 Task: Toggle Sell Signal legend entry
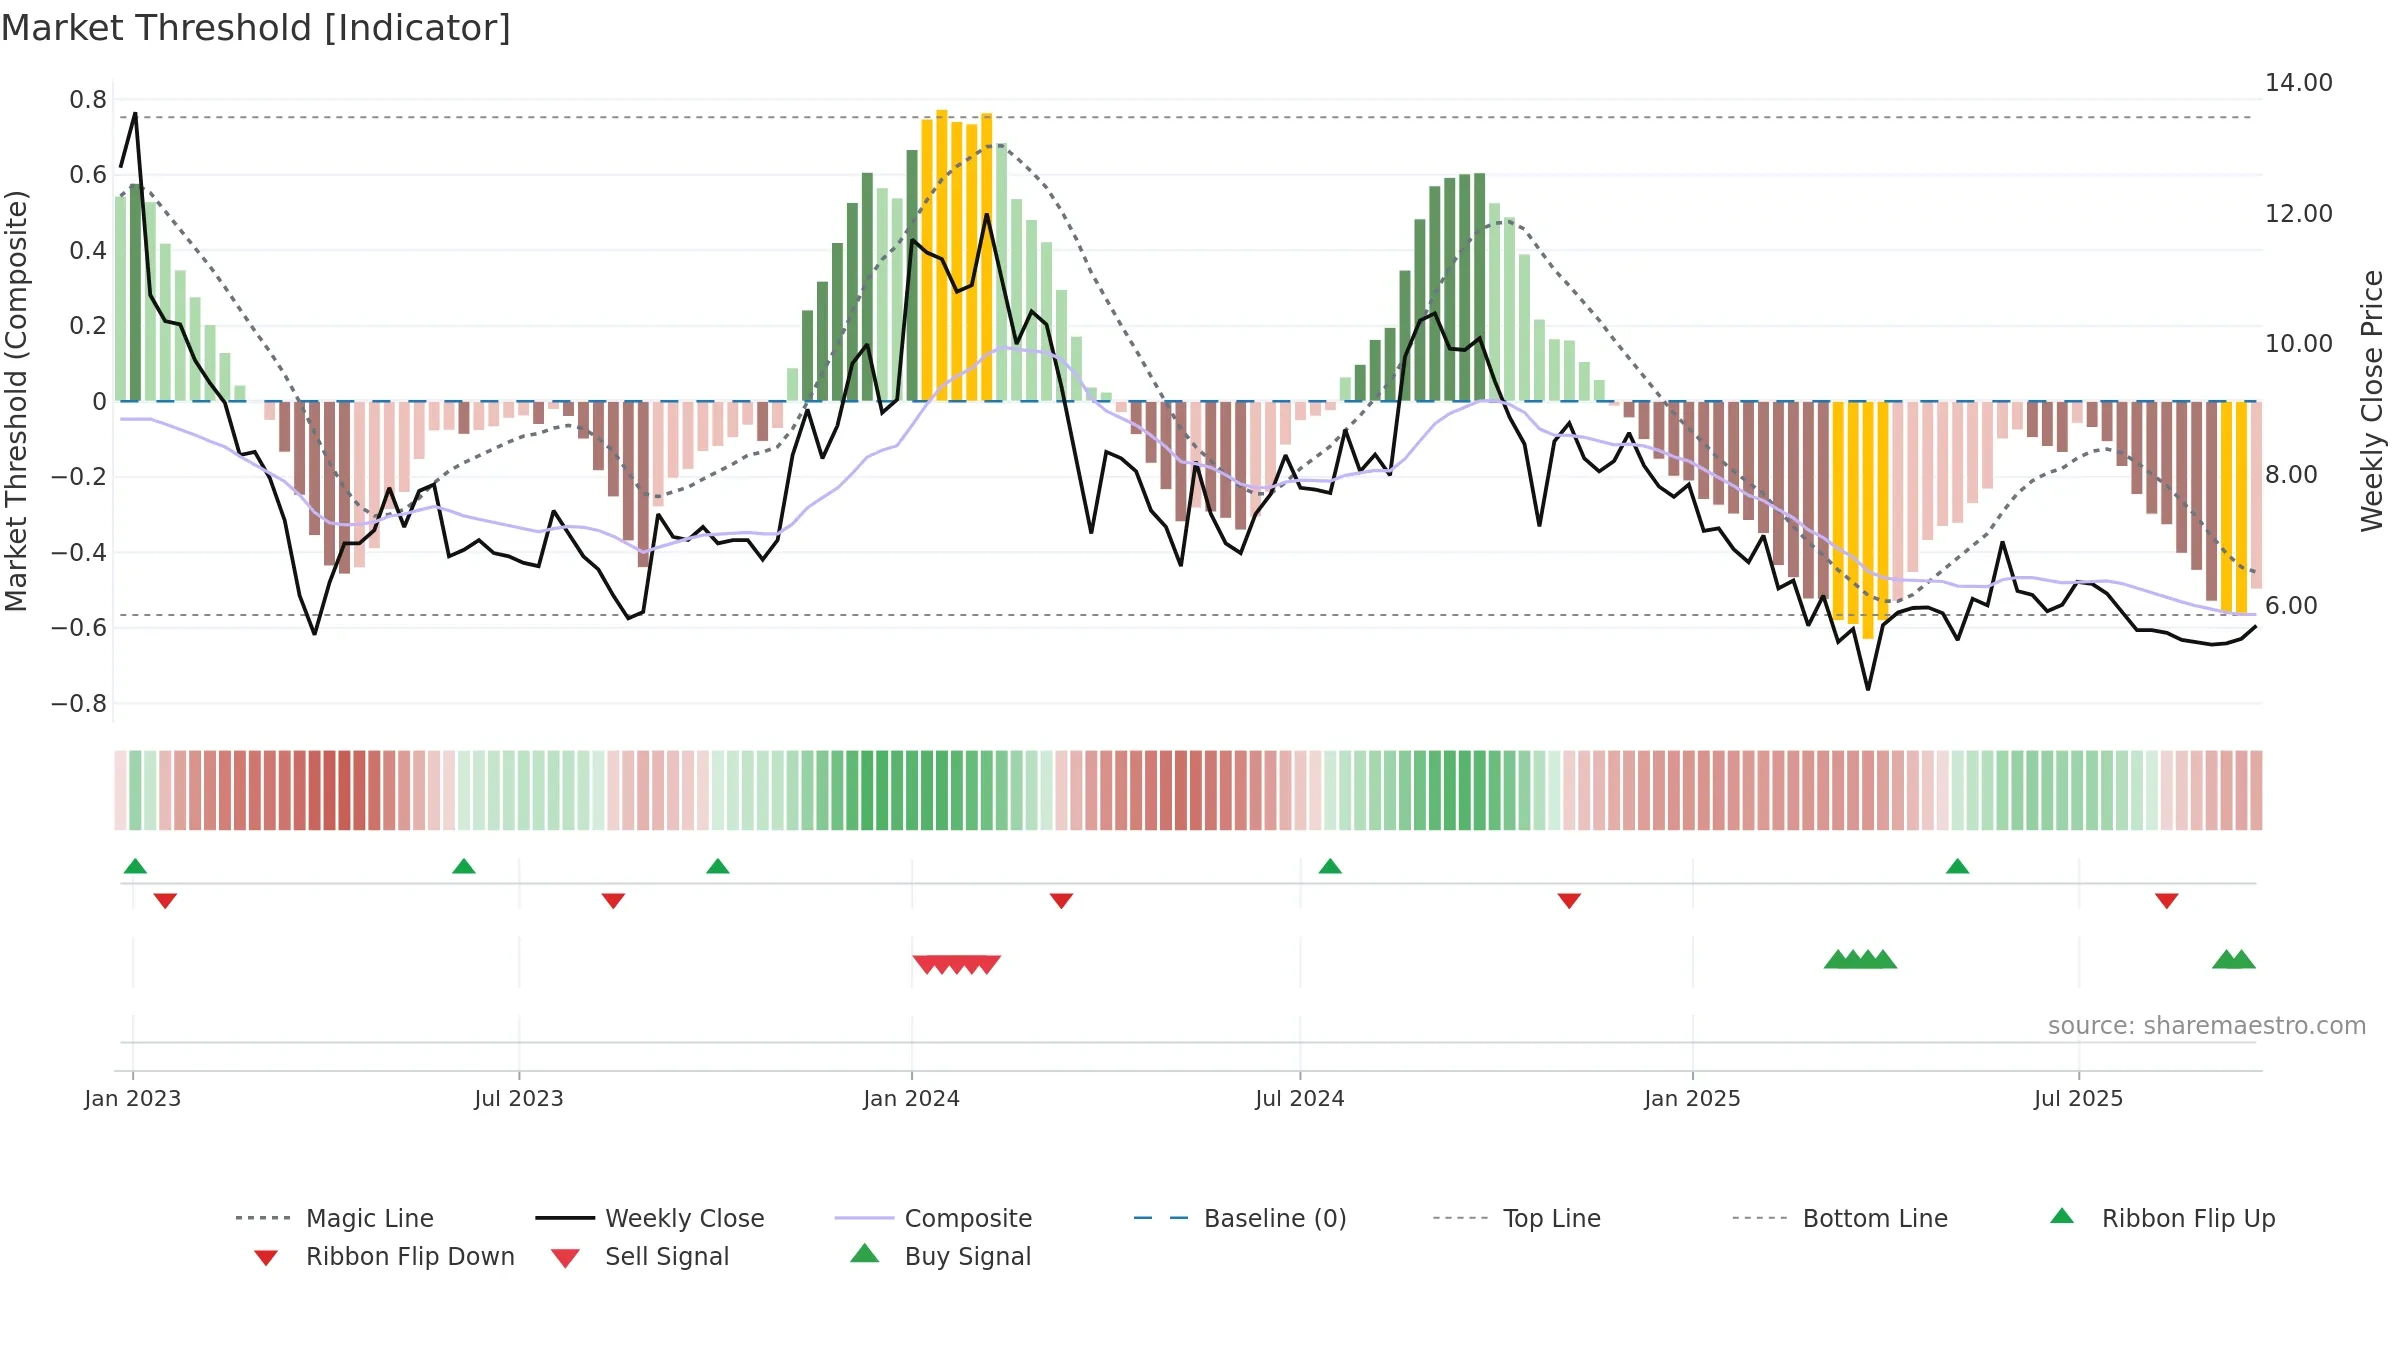point(640,1256)
